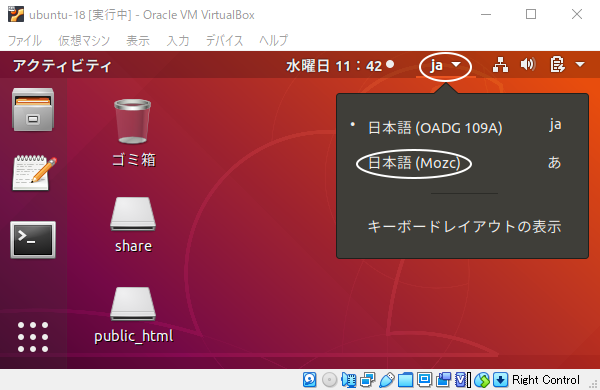Viewport: 600px width, 390px height.
Task: Switch input to 日本語 (Mozc)
Action: click(x=462, y=163)
